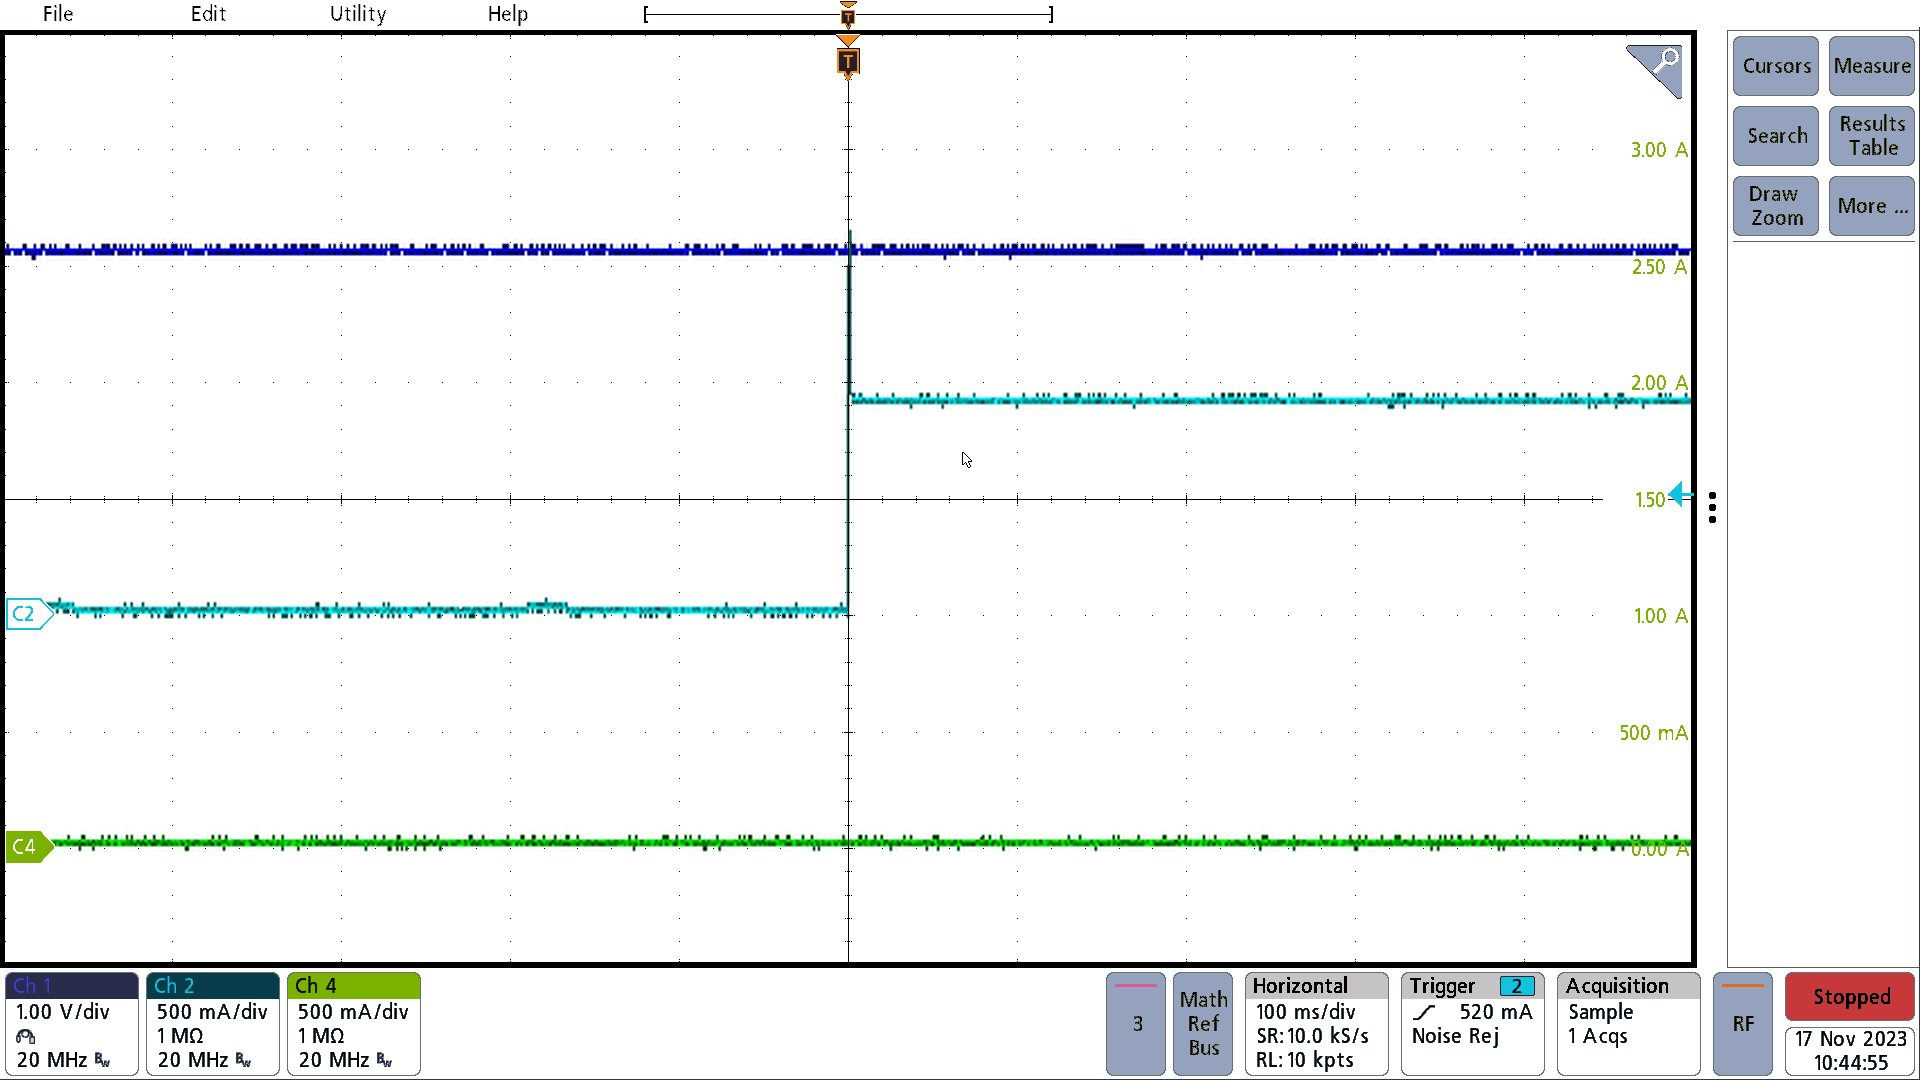
Task: Select the C4 channel ground handle
Action: (x=28, y=847)
